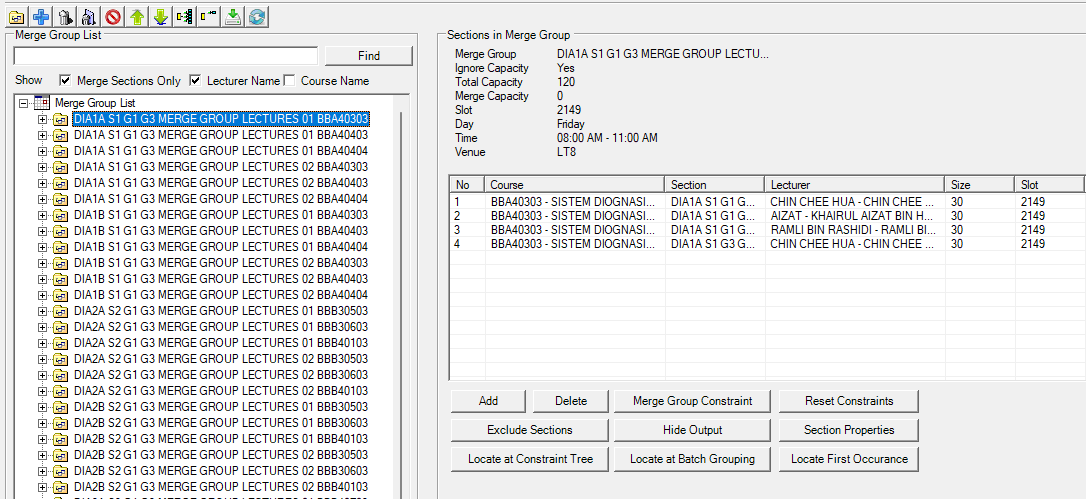Click the save-to-drive download icon
The width and height of the screenshot is (1086, 499).
tap(233, 16)
